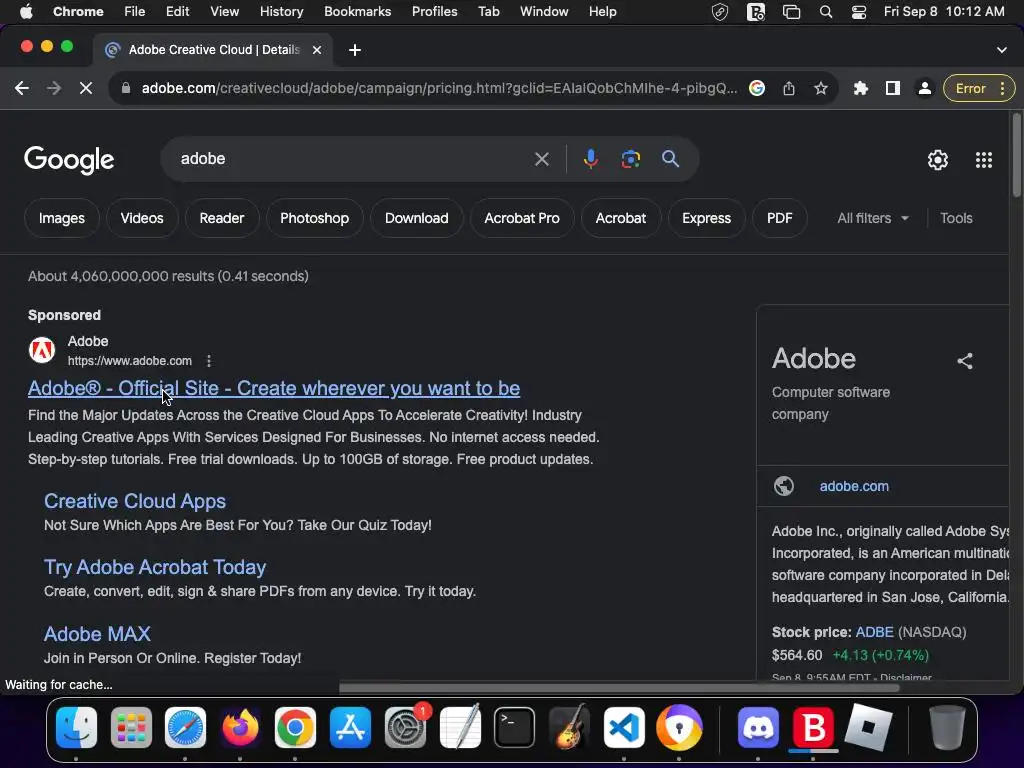Open the Creative Cloud Apps link
Viewport: 1024px width, 768px height.
coord(135,501)
